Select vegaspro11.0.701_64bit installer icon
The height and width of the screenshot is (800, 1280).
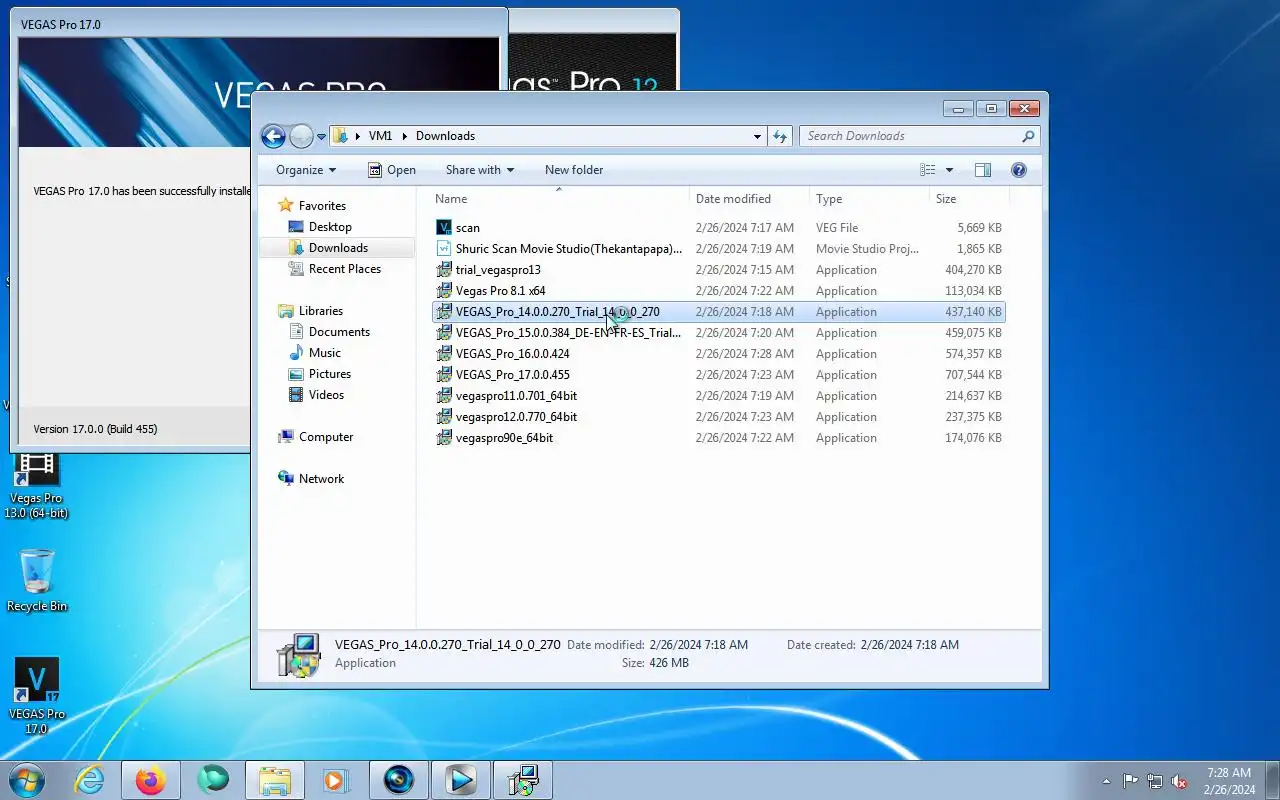pyautogui.click(x=444, y=396)
